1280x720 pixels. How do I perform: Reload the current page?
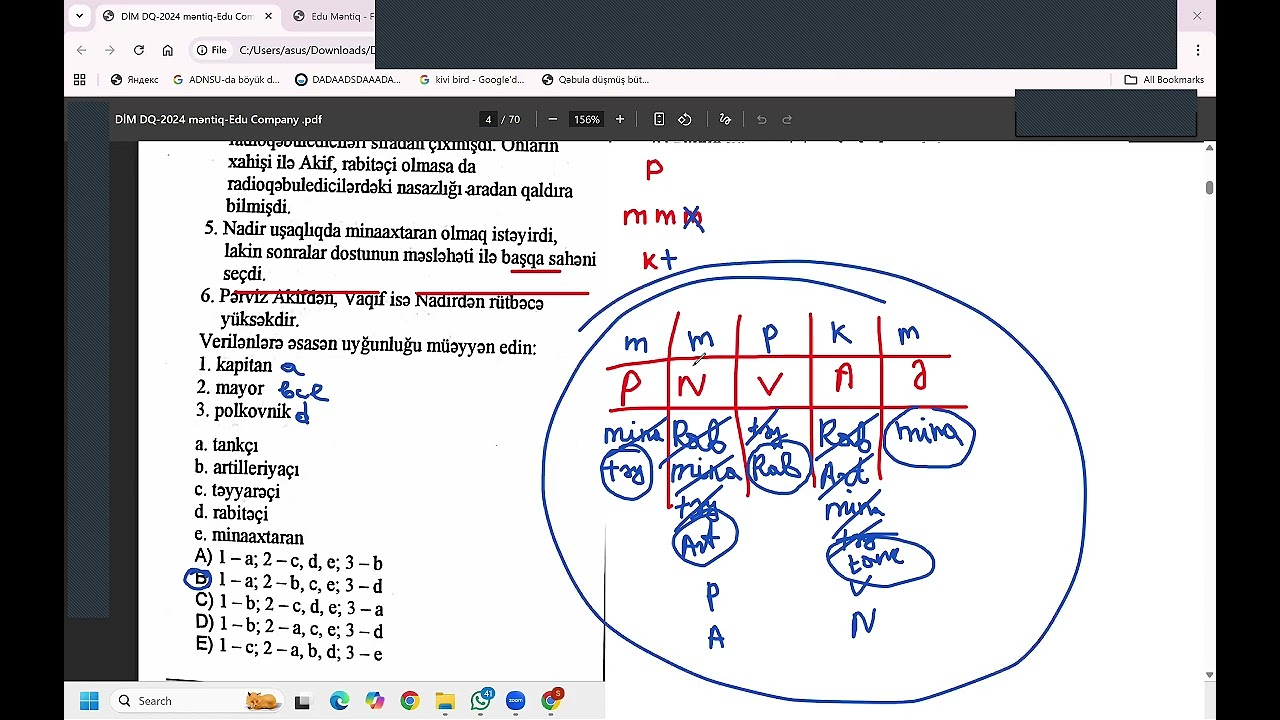point(139,50)
